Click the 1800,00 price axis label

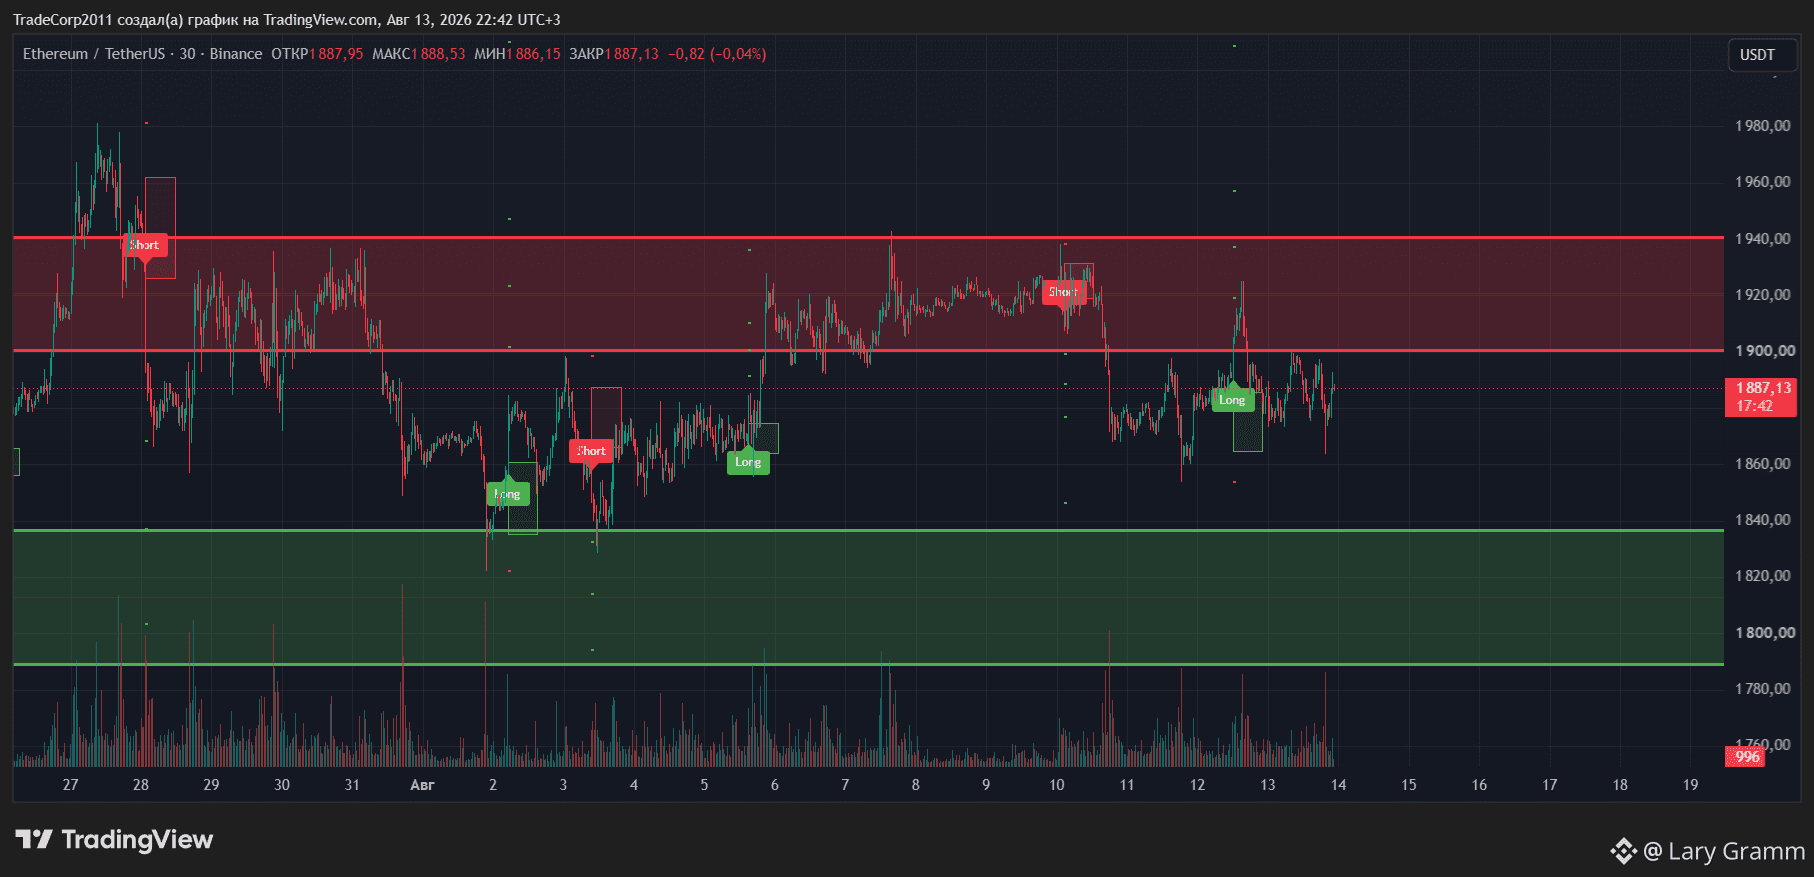pos(1764,633)
